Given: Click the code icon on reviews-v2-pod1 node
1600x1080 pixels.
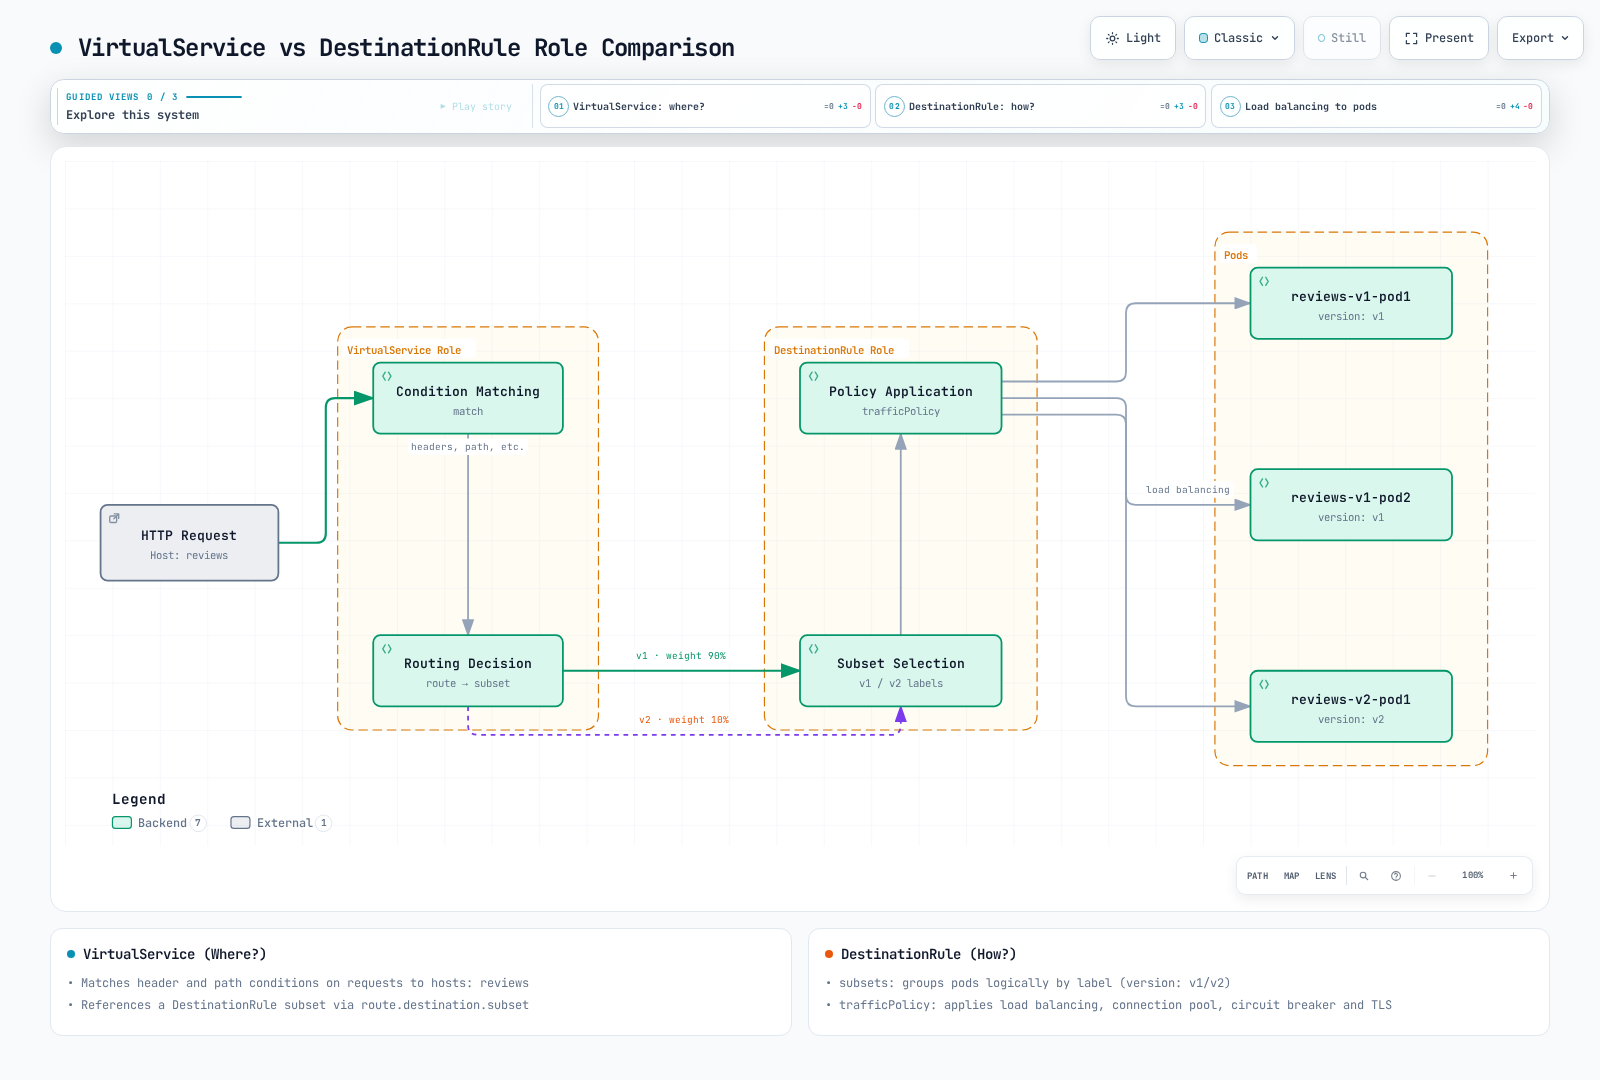Looking at the screenshot, I should [x=1264, y=685].
